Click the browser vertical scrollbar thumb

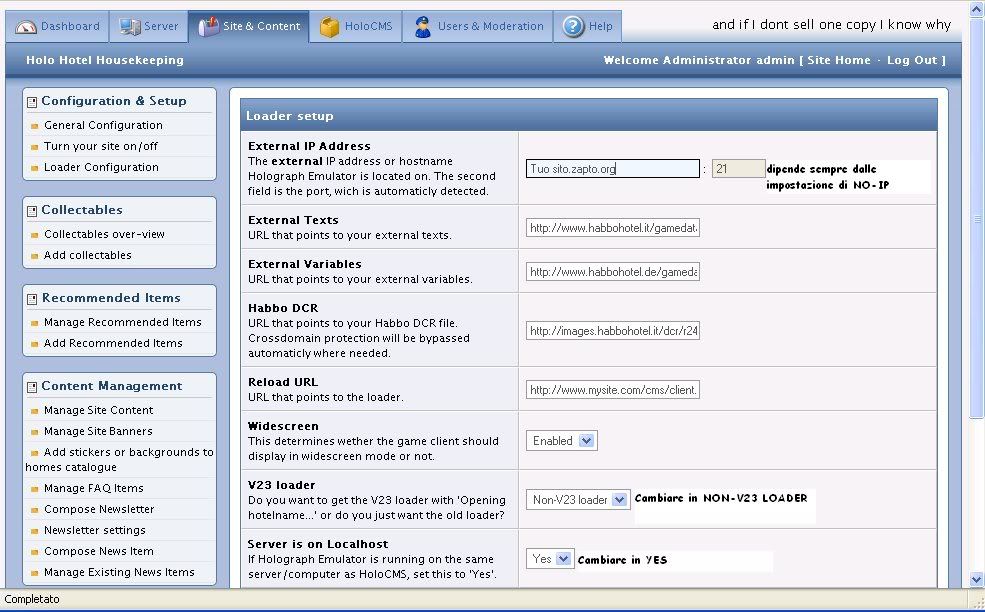(x=976, y=219)
